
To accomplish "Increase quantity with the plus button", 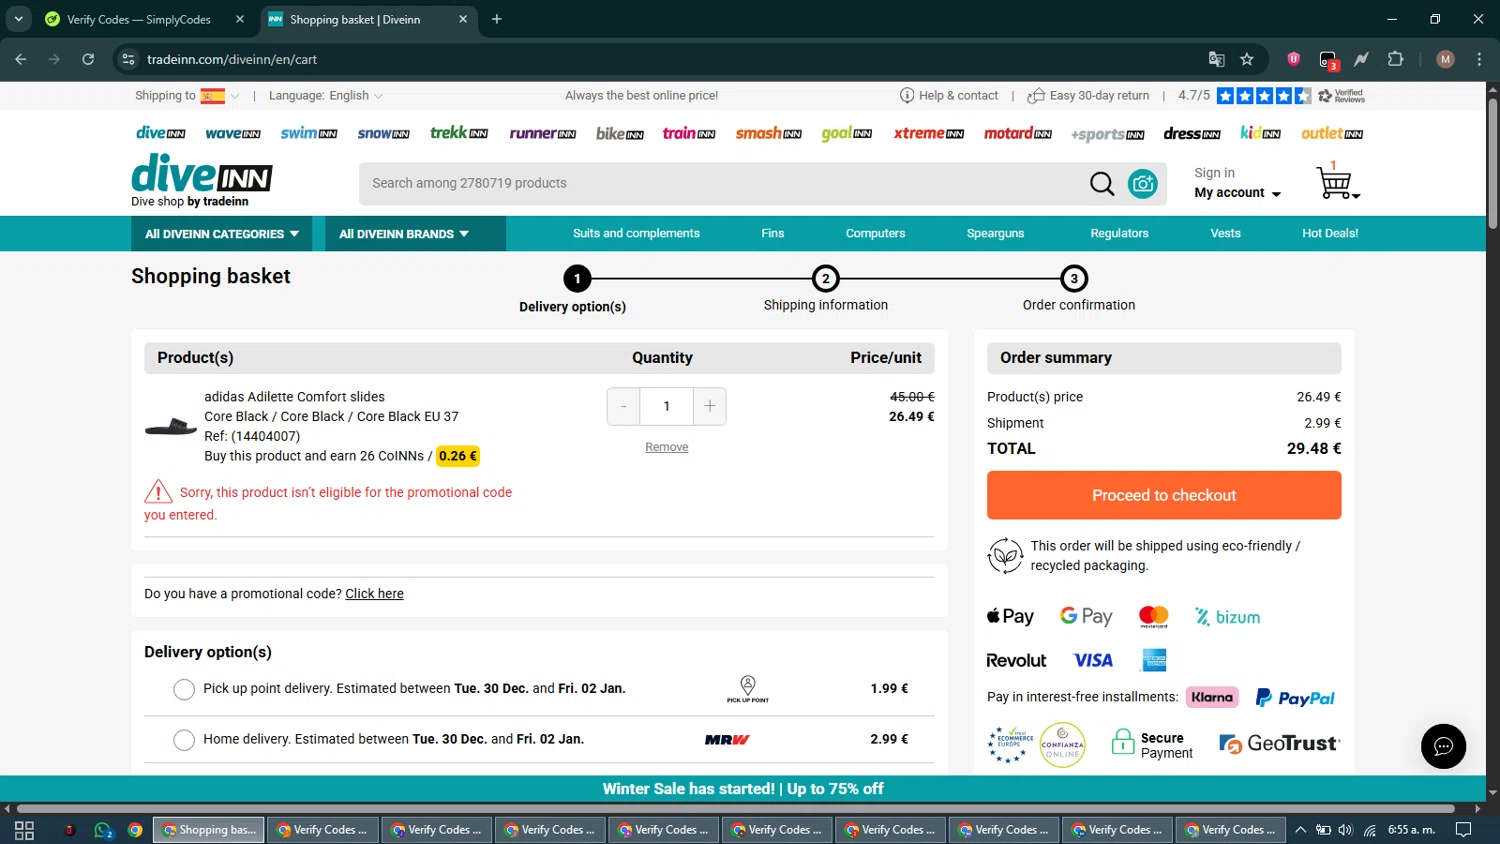I will 710,406.
